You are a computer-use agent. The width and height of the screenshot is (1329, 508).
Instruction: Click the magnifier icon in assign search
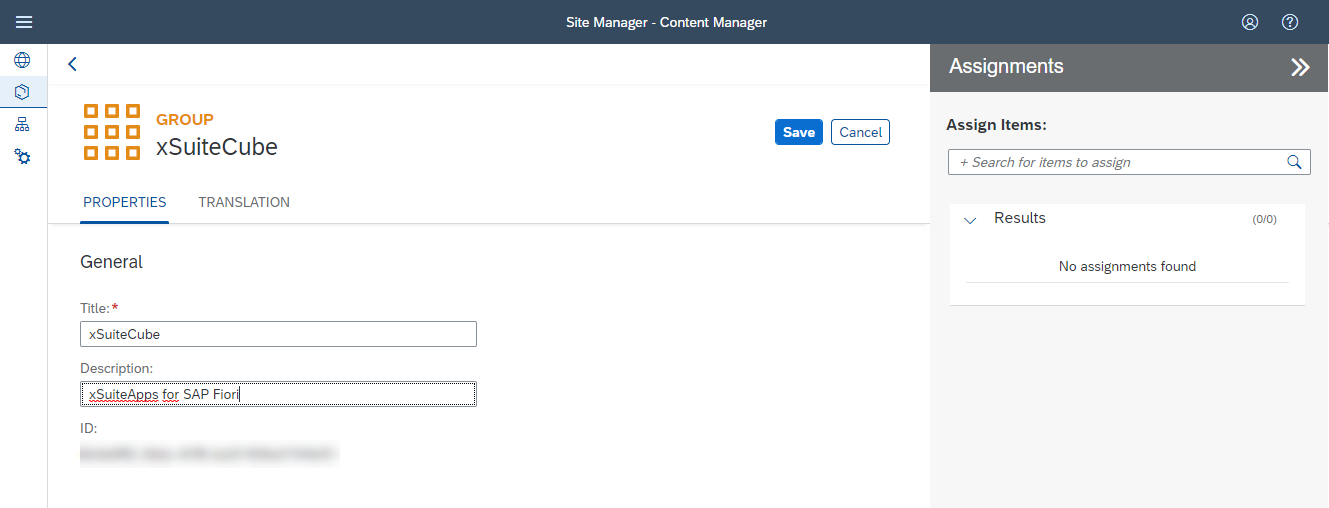click(1294, 162)
